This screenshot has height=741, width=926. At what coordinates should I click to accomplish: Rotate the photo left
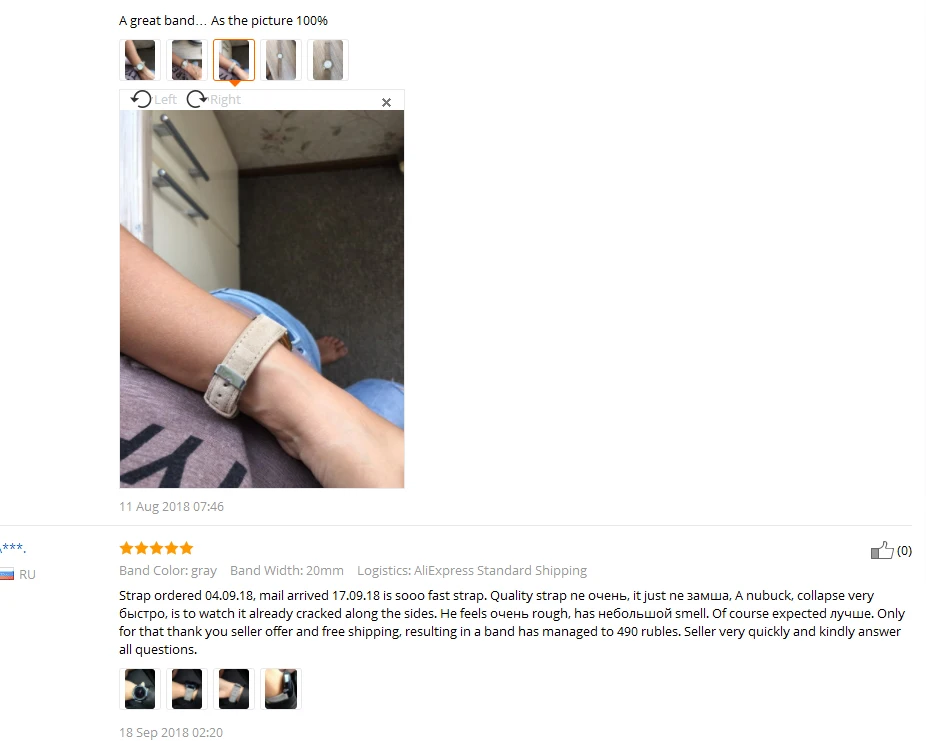[141, 99]
